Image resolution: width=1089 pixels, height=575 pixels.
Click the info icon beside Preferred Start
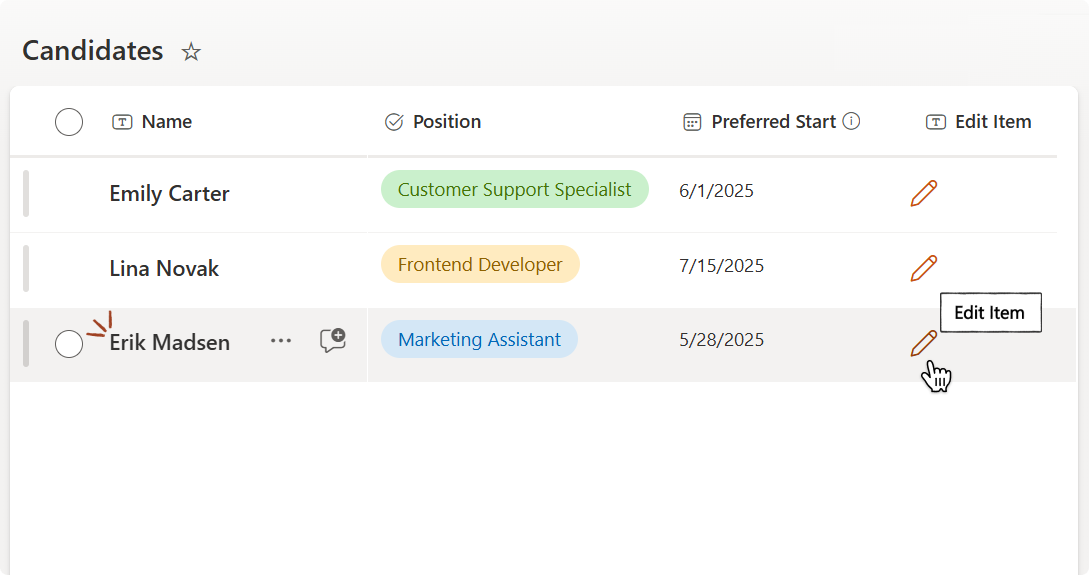851,121
